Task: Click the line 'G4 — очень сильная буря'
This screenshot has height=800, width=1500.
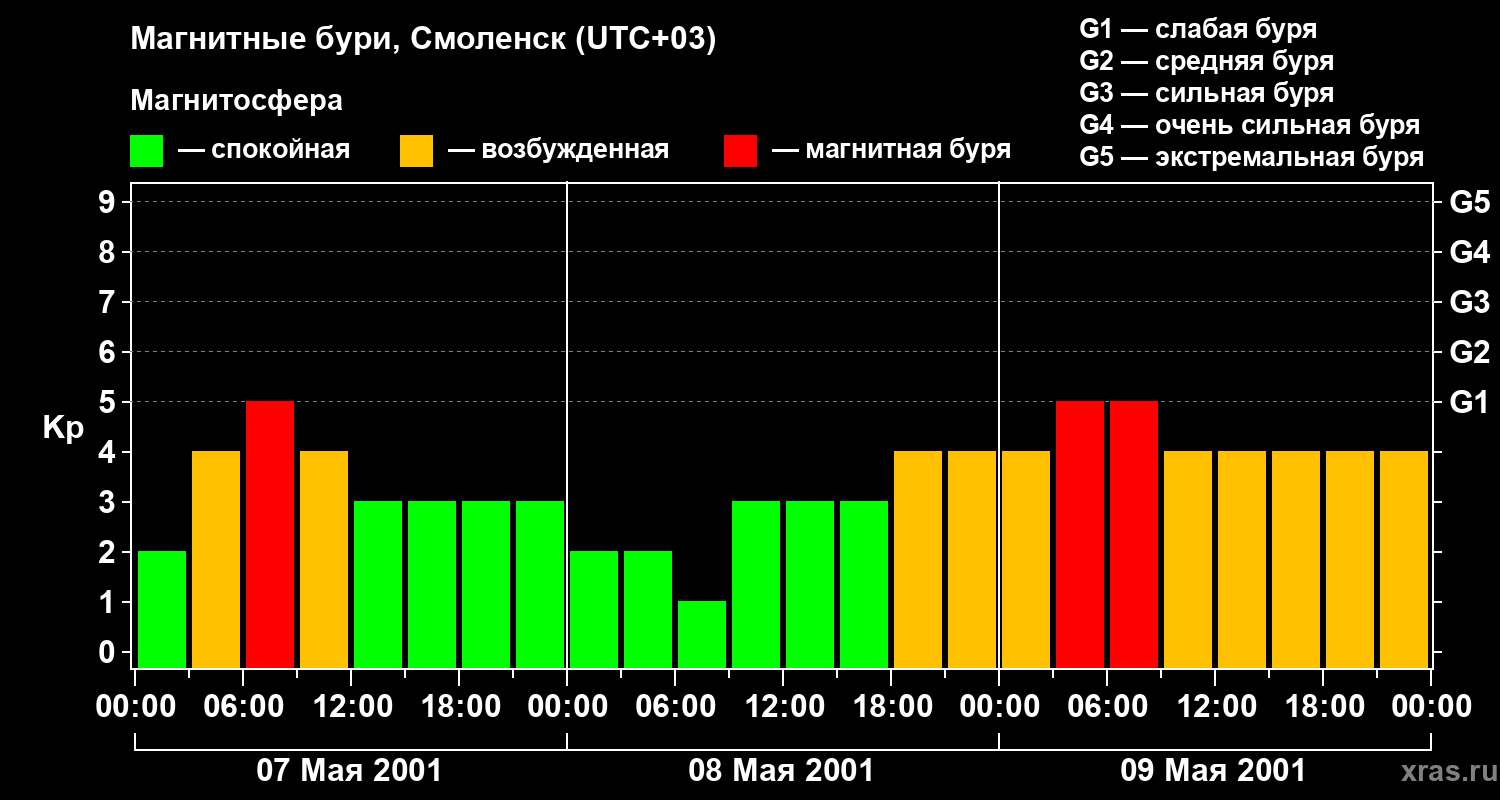Action: coord(1250,125)
